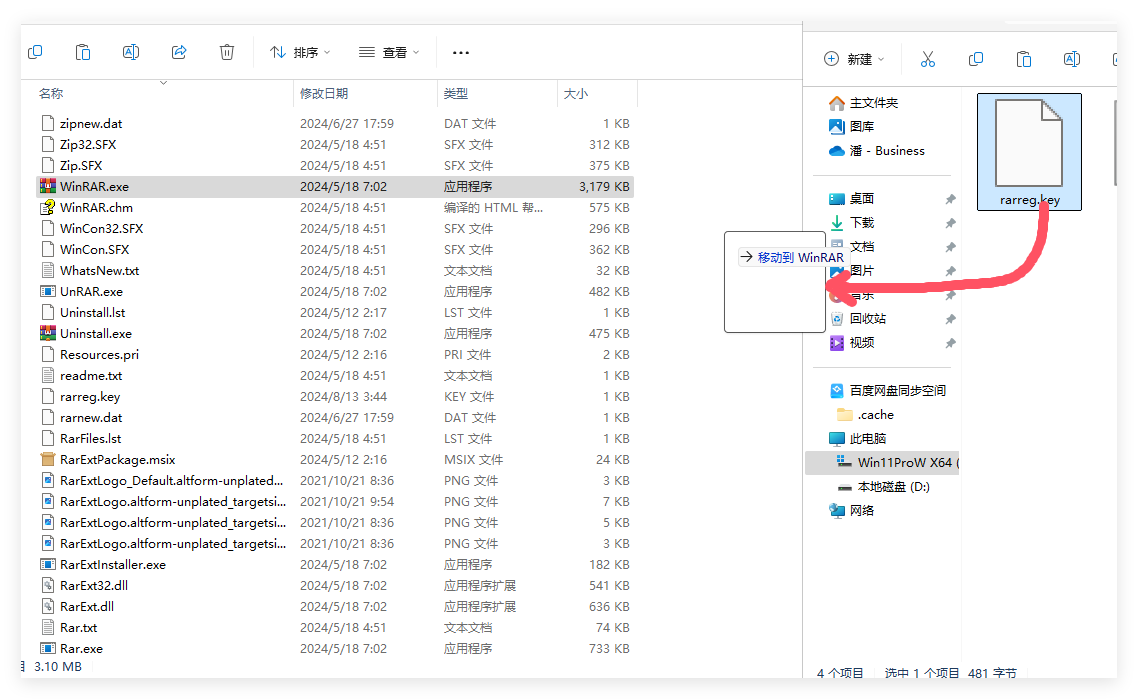Select the zipnew.dat file
The height and width of the screenshot is (699, 1138).
(91, 123)
